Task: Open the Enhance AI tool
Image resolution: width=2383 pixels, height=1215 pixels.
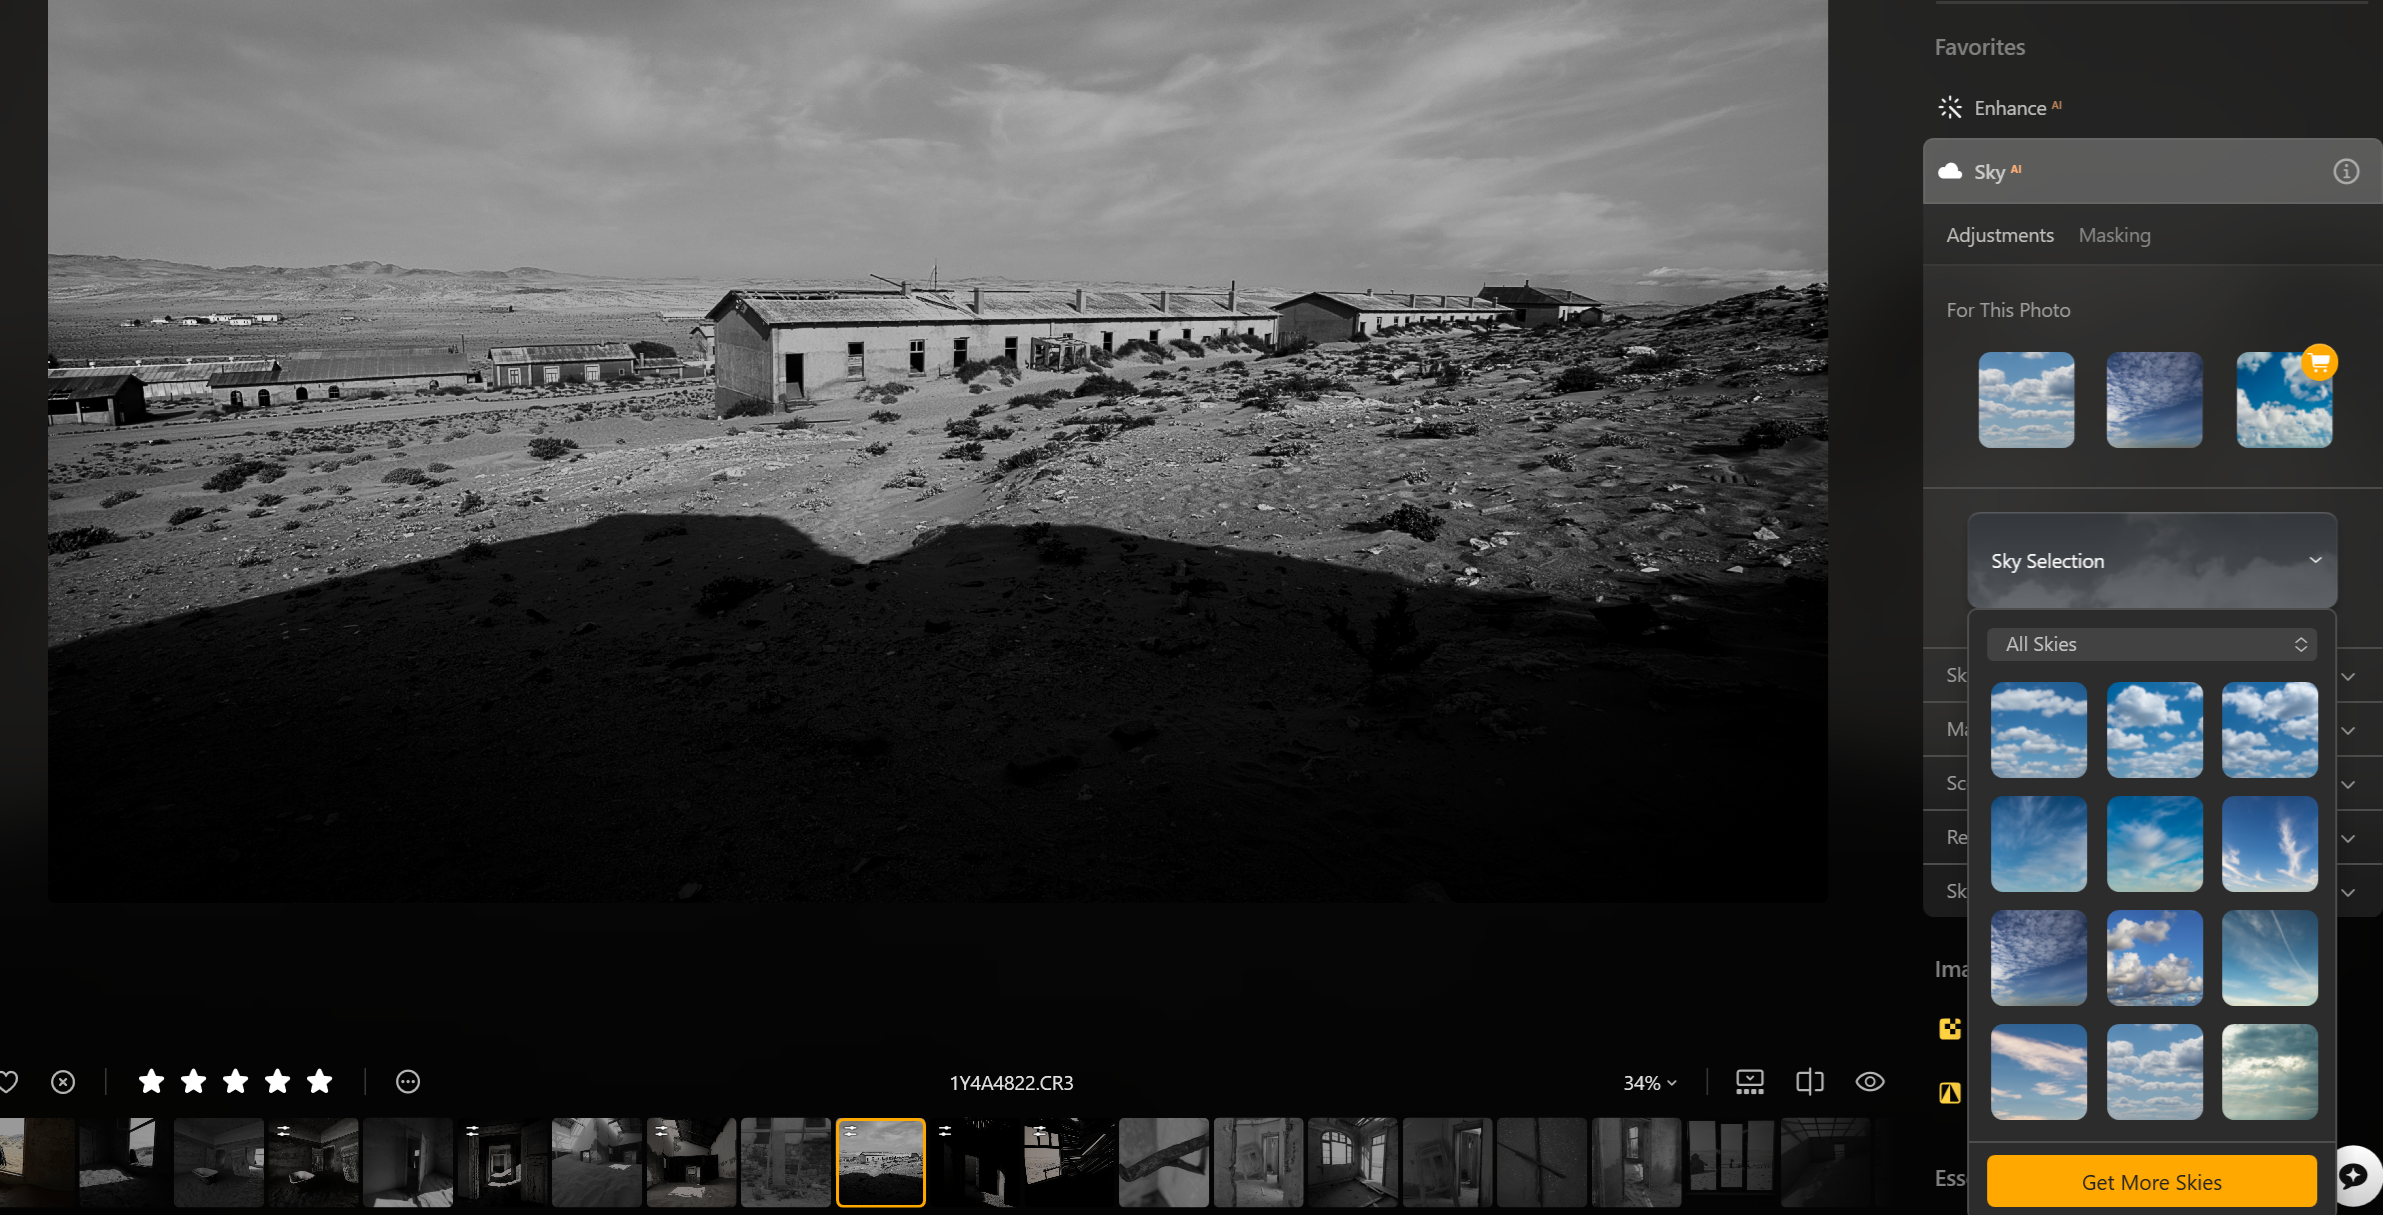Action: click(x=2013, y=107)
